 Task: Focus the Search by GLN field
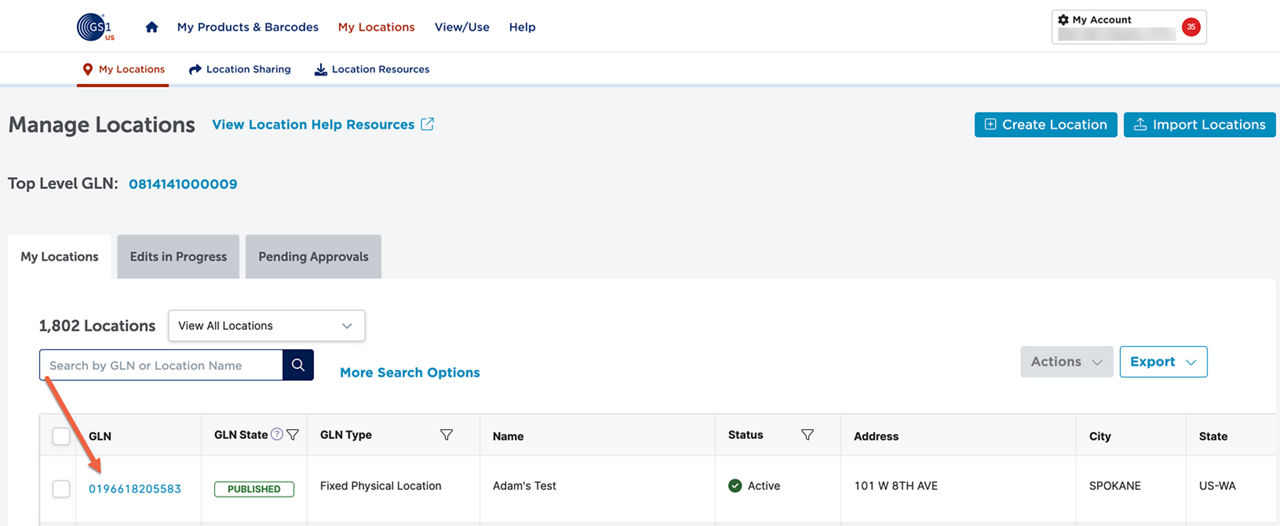click(161, 365)
